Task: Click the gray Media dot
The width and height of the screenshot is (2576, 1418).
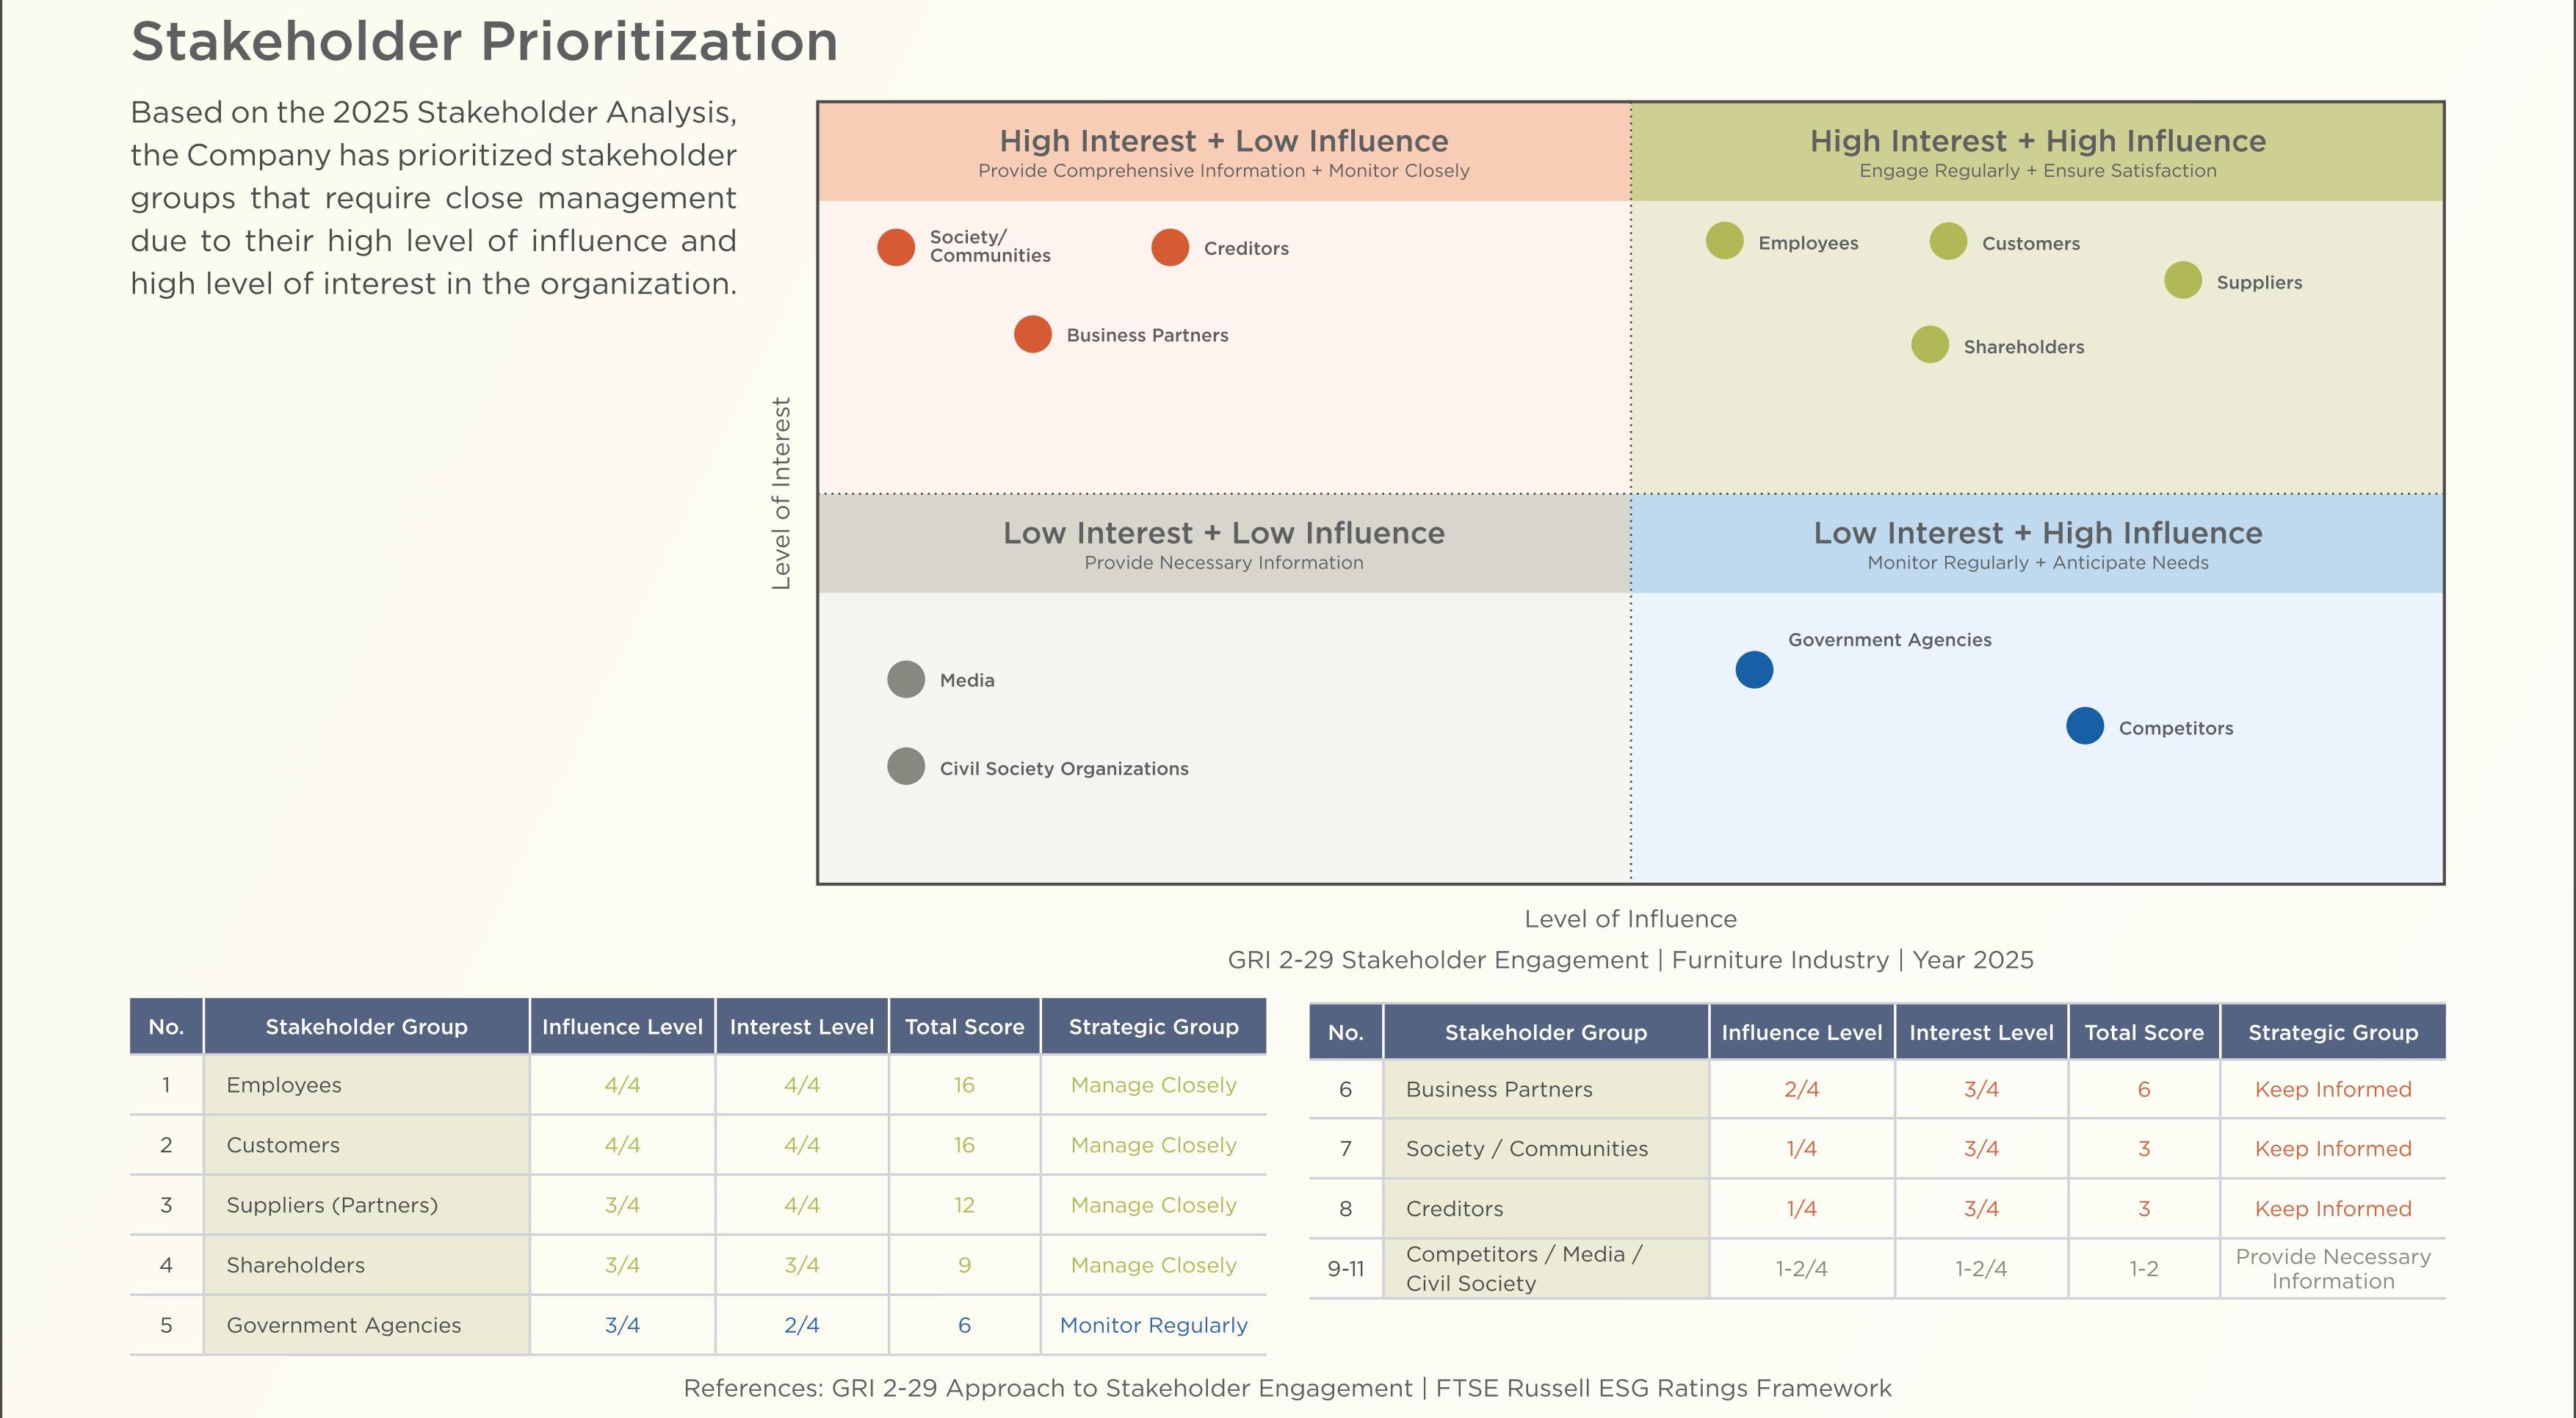Action: point(906,680)
